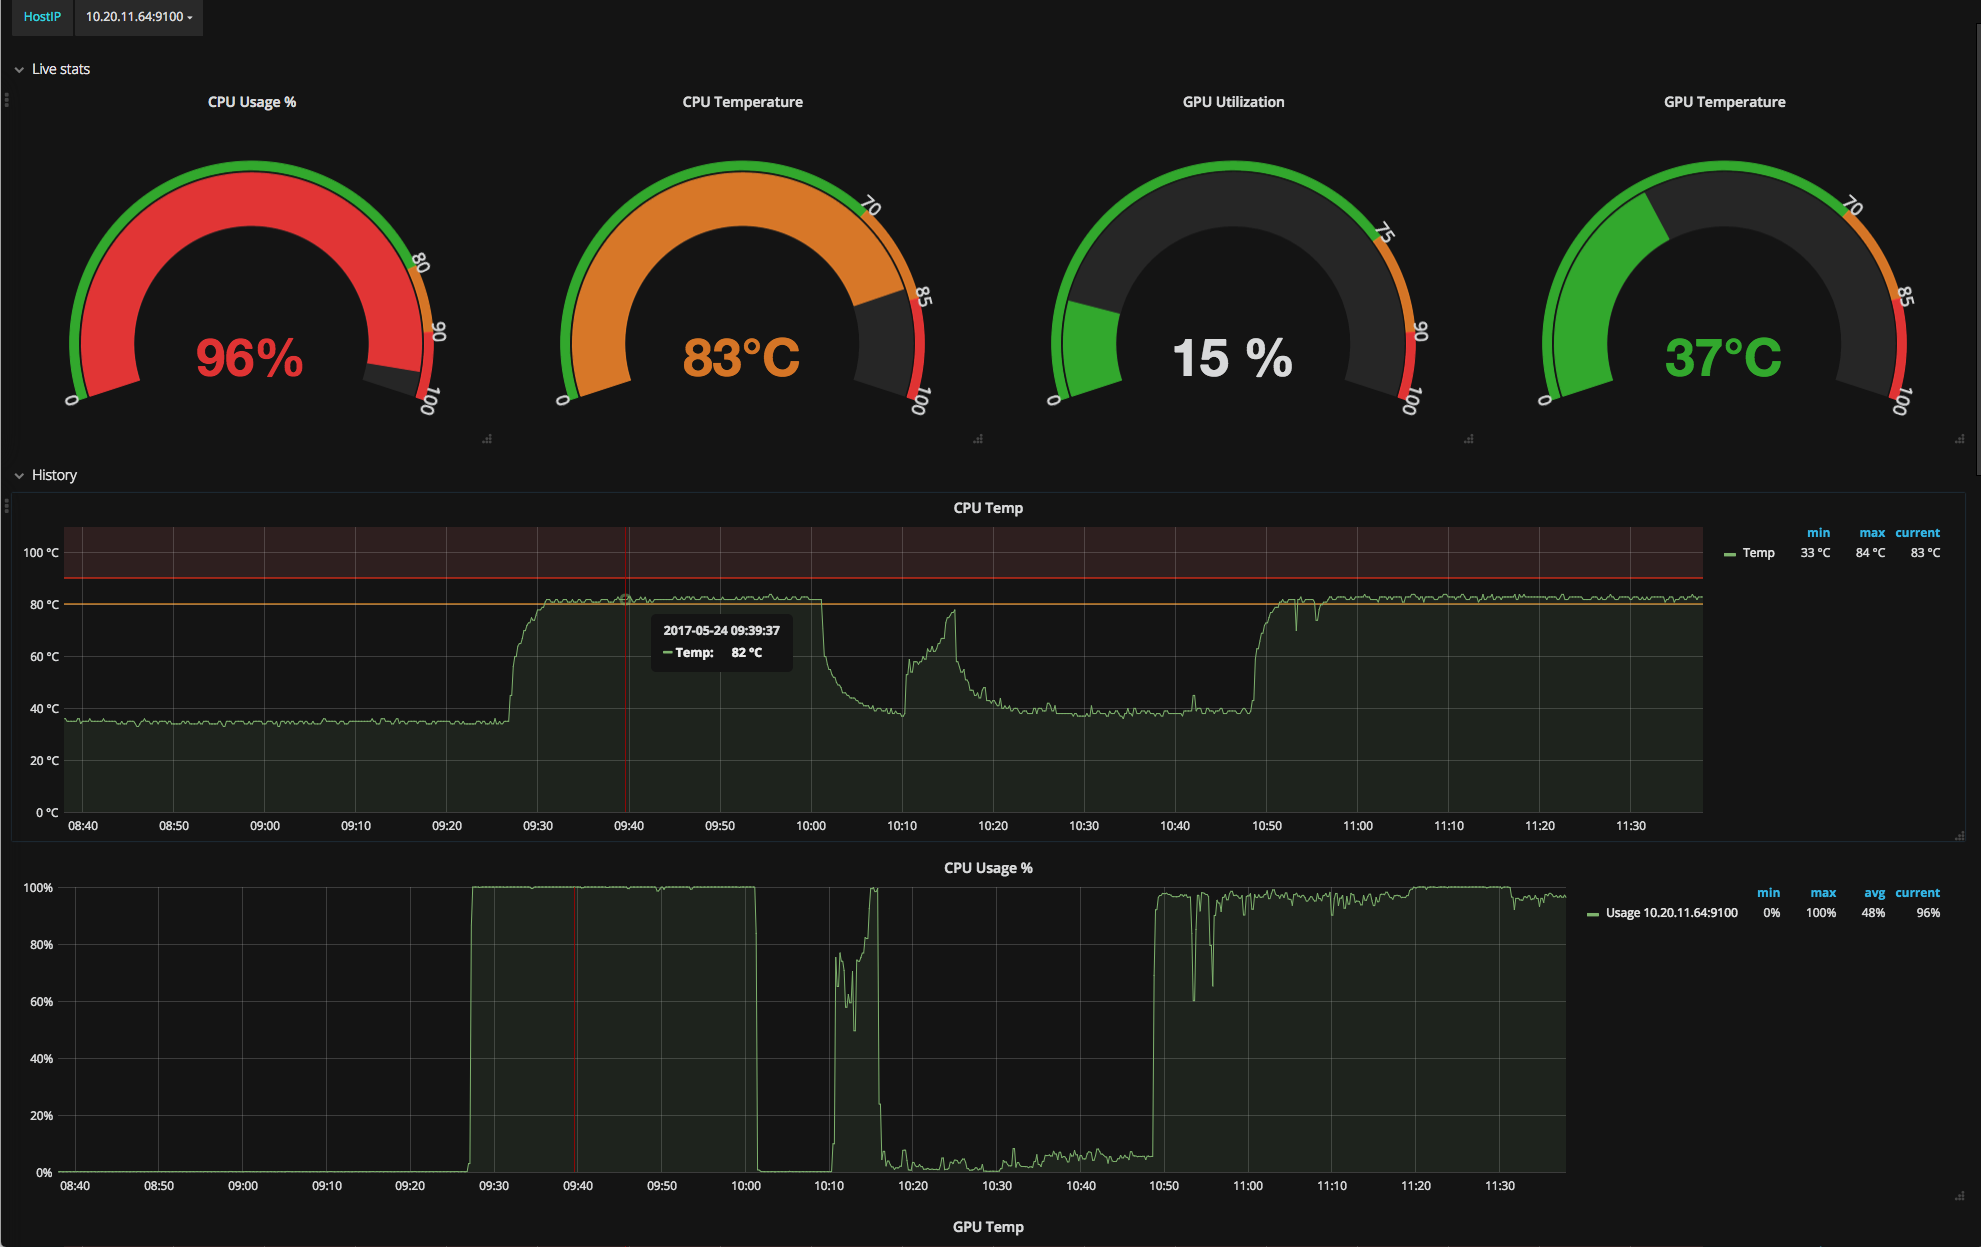Sort legend by max temperature column
The height and width of the screenshot is (1247, 1981).
pos(1871,532)
